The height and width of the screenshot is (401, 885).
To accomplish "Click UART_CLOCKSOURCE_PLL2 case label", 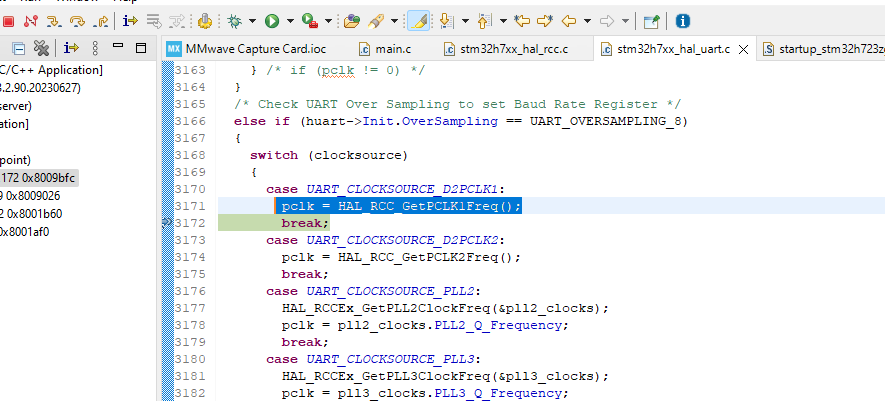I will (x=393, y=291).
